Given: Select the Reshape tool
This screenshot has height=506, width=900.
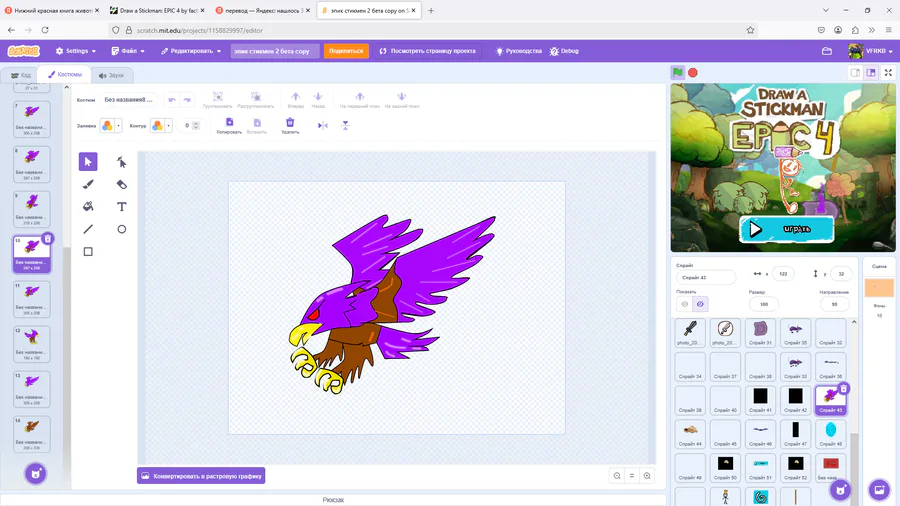Looking at the screenshot, I should 121,162.
